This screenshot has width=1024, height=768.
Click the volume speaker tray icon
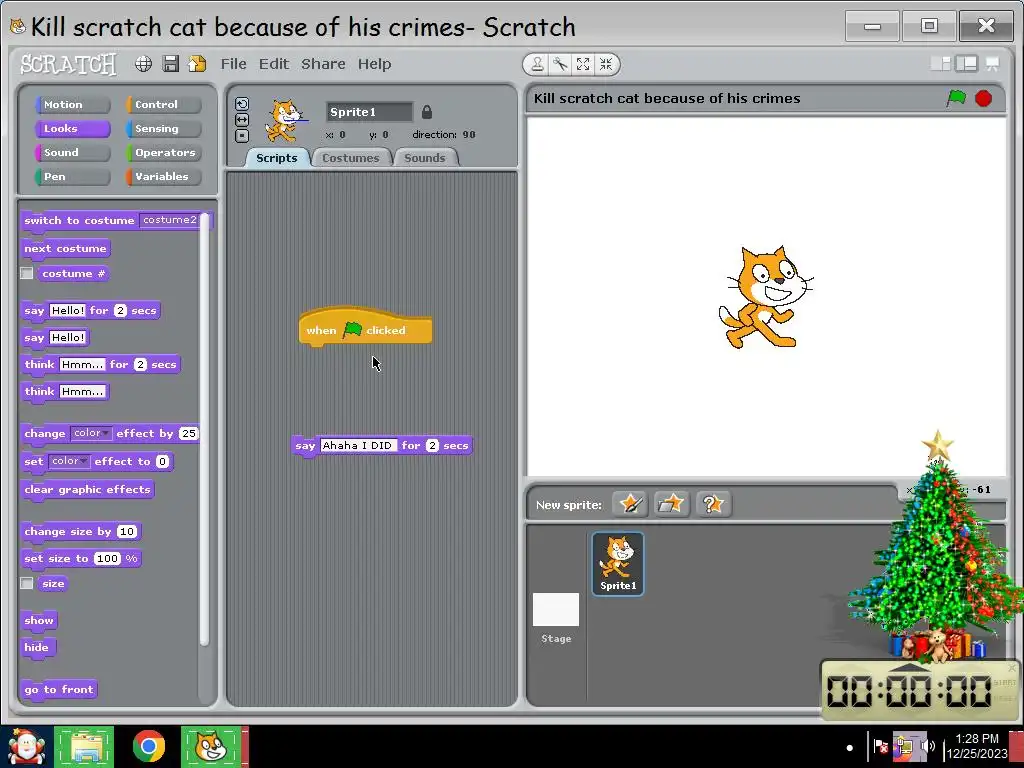[x=927, y=746]
